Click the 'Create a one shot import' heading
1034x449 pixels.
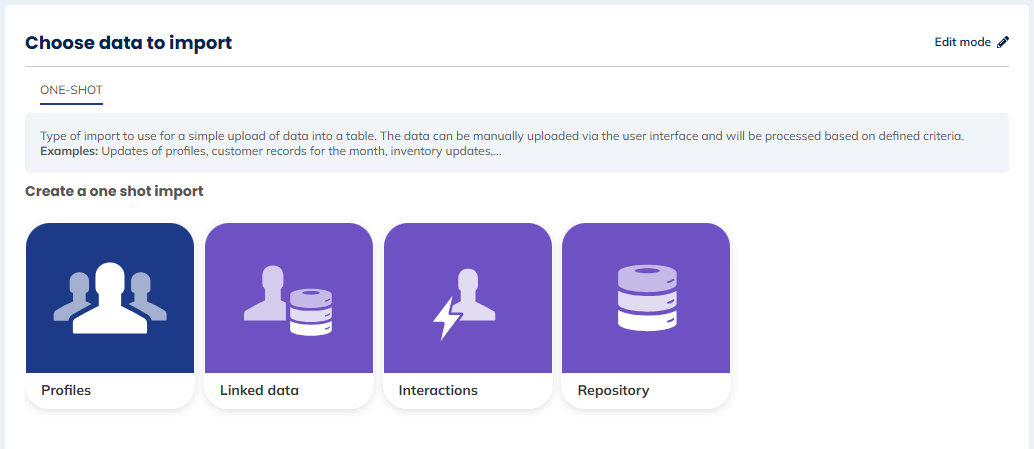tap(114, 191)
